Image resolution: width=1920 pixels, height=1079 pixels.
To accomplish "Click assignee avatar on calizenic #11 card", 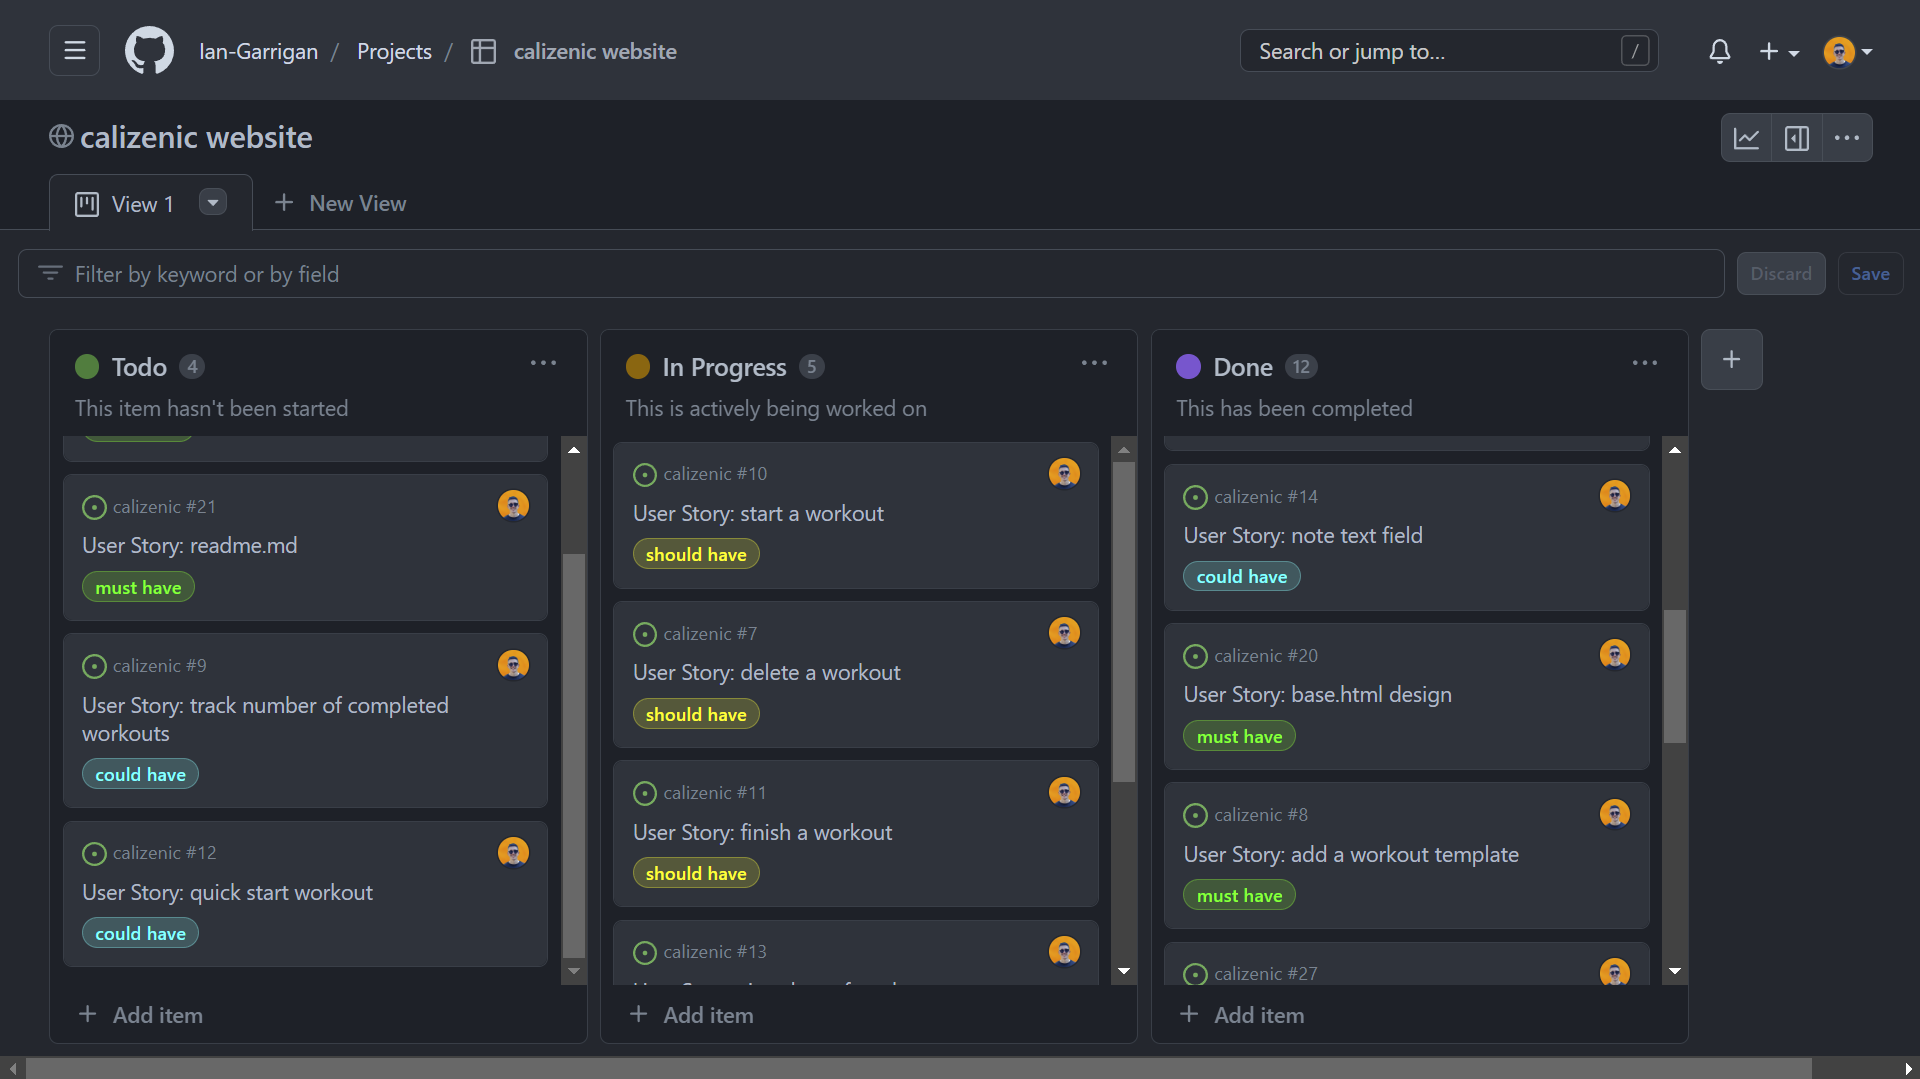I will [x=1064, y=792].
